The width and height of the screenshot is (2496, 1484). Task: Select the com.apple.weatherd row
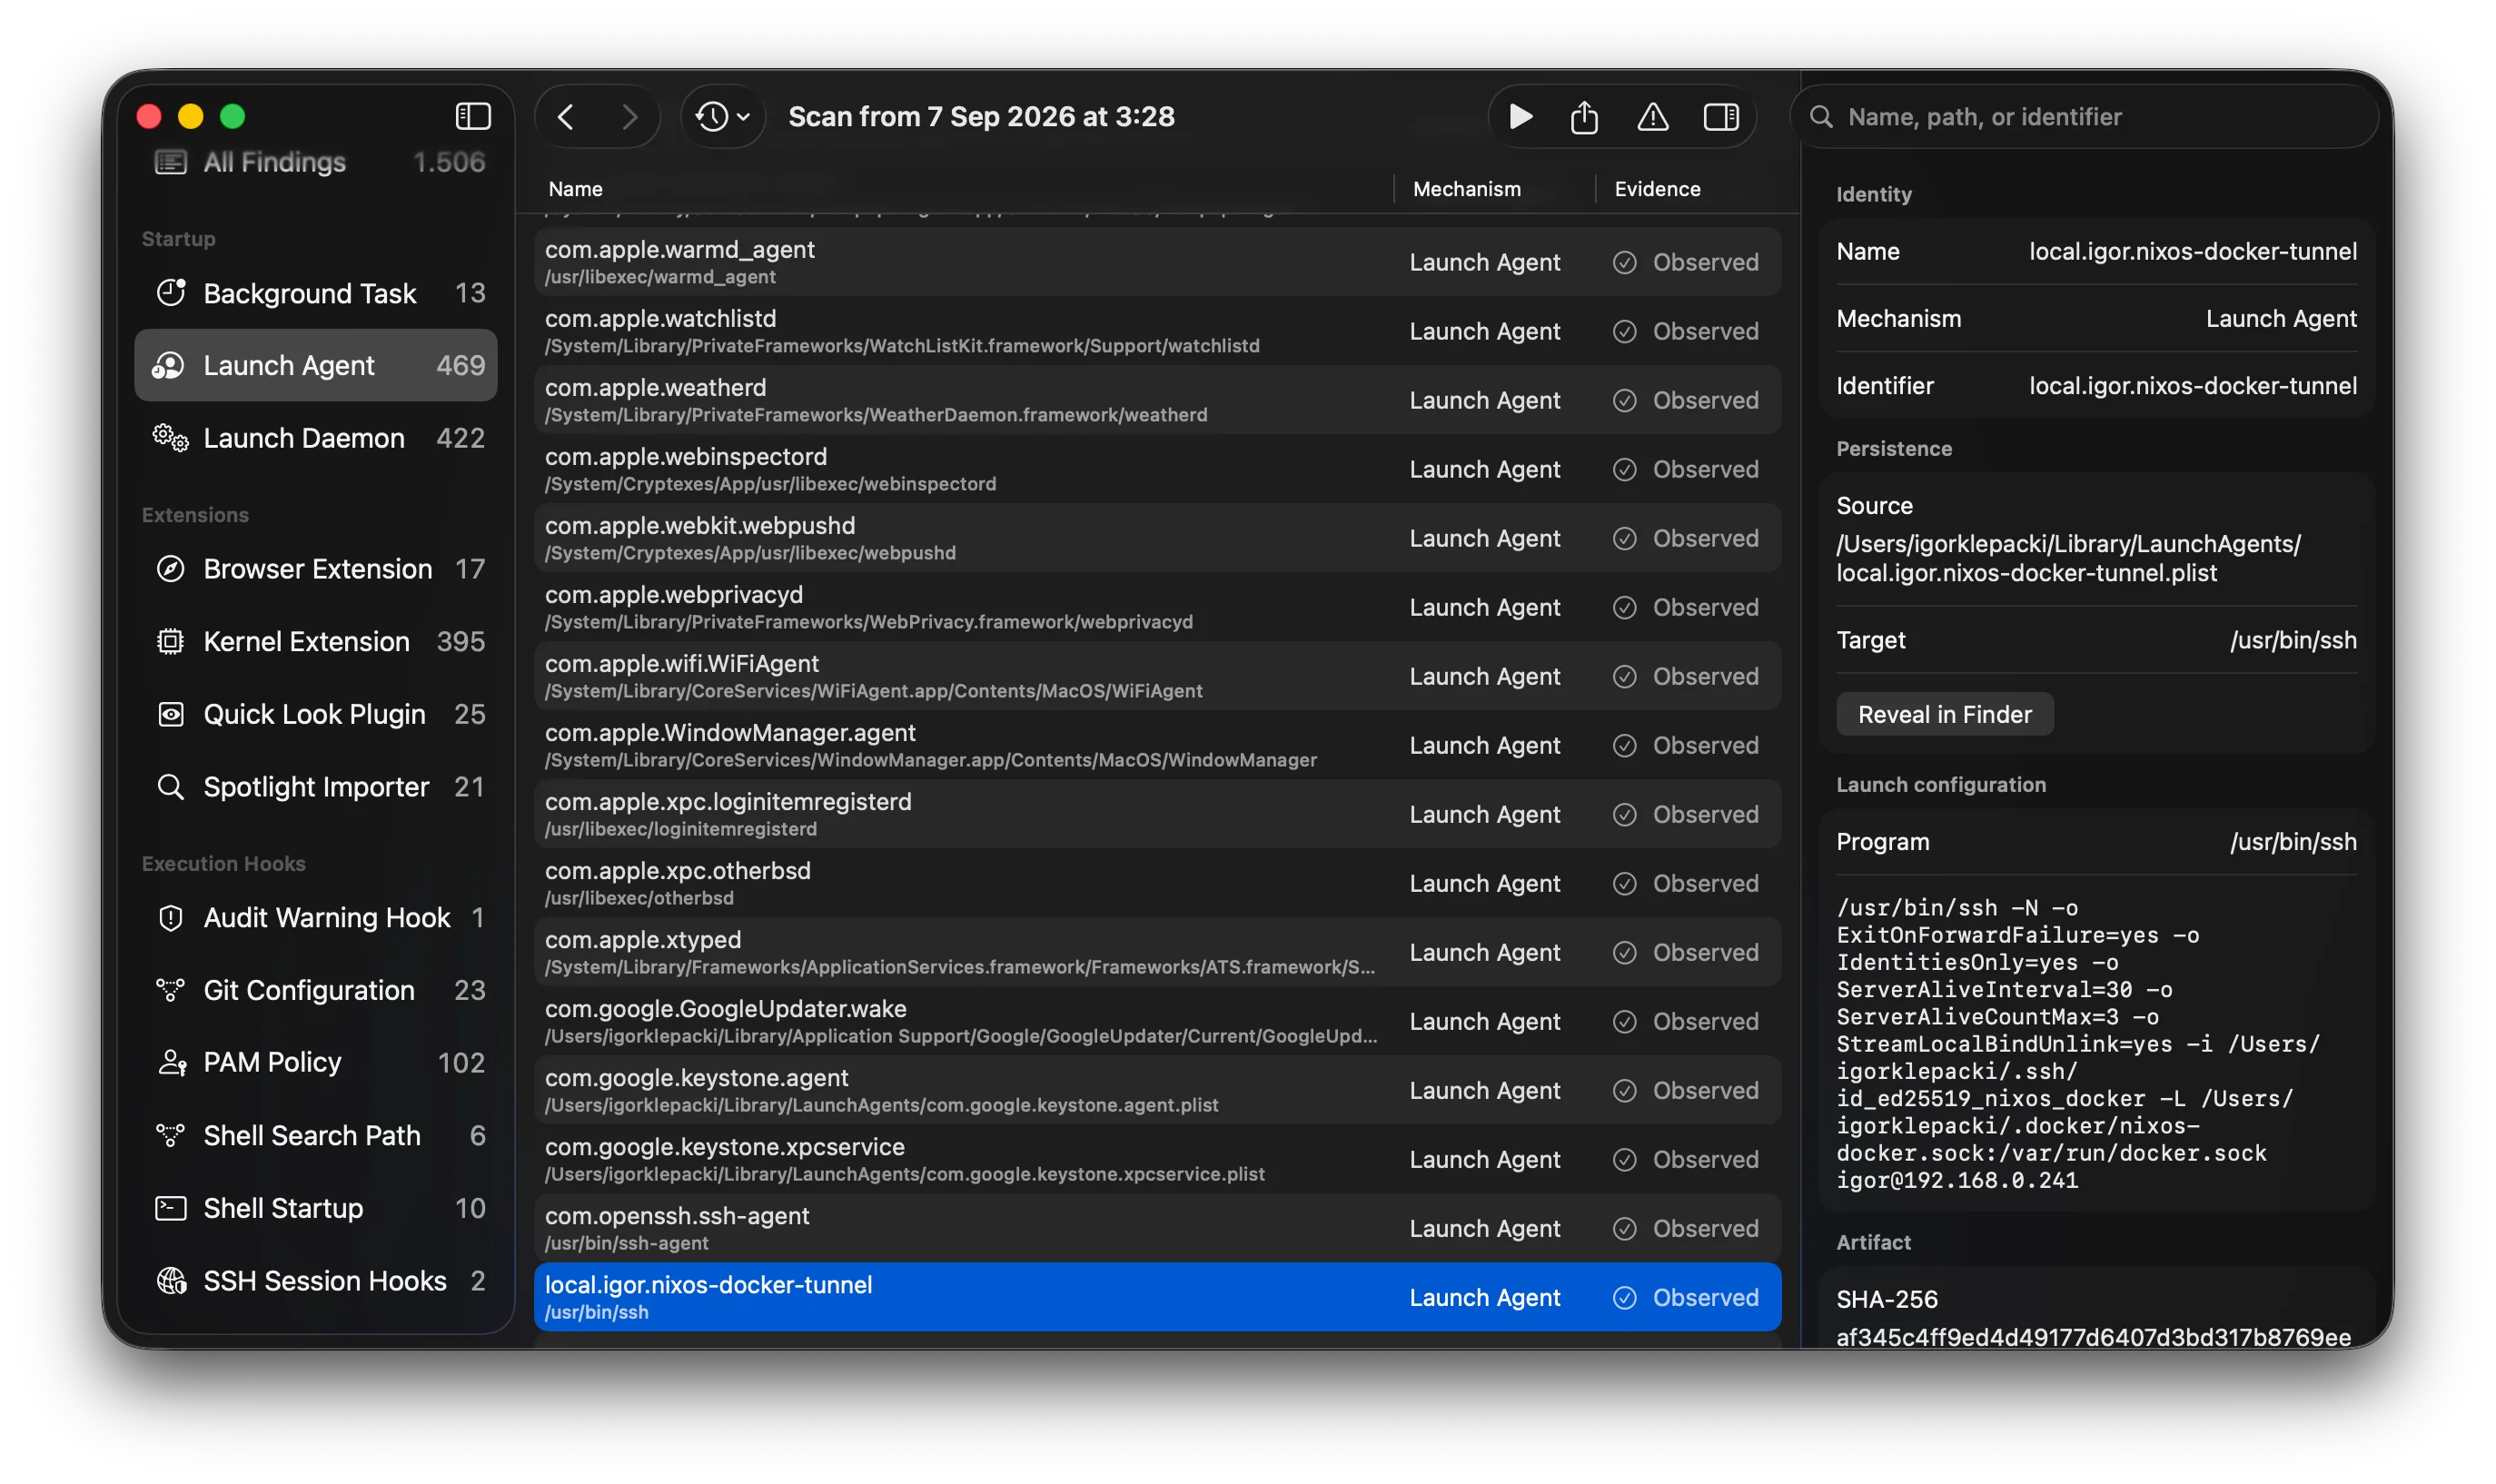click(x=1157, y=400)
